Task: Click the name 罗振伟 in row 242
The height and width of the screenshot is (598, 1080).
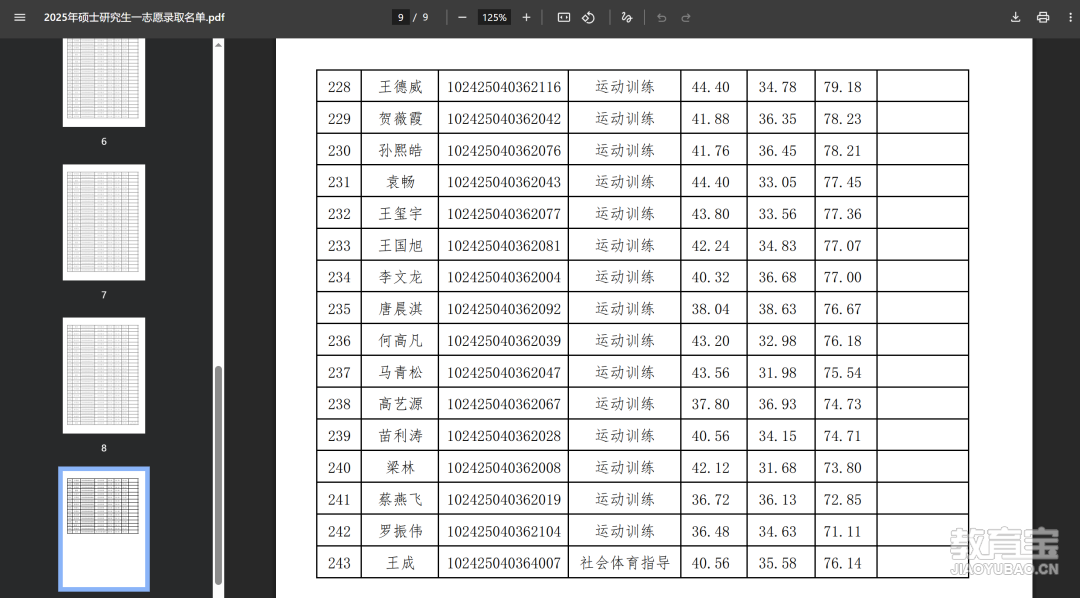Action: 400,531
